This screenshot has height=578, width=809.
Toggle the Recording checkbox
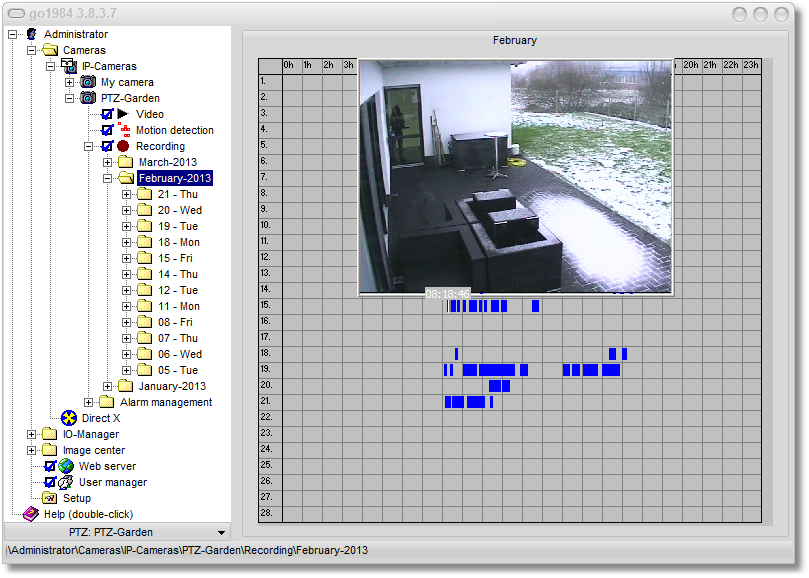tap(107, 146)
